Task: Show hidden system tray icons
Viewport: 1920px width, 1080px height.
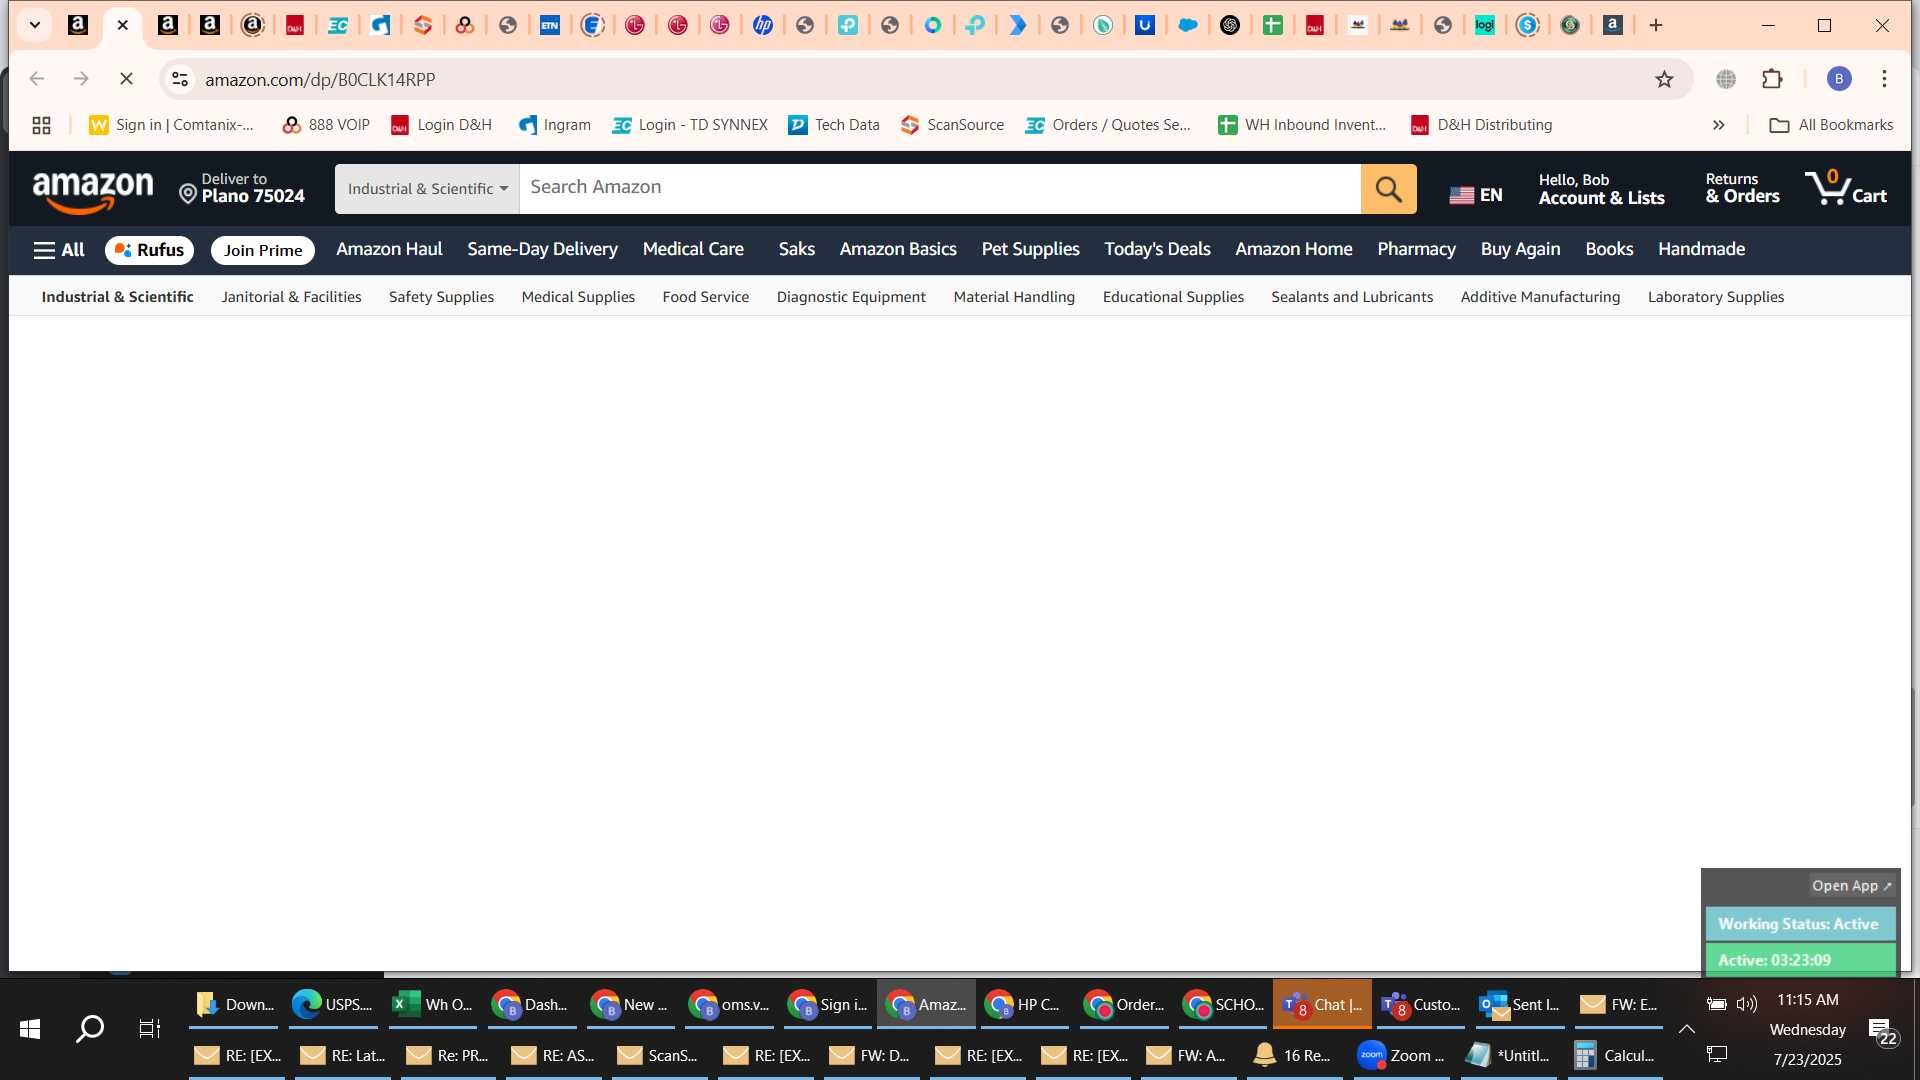Action: (x=1686, y=1029)
